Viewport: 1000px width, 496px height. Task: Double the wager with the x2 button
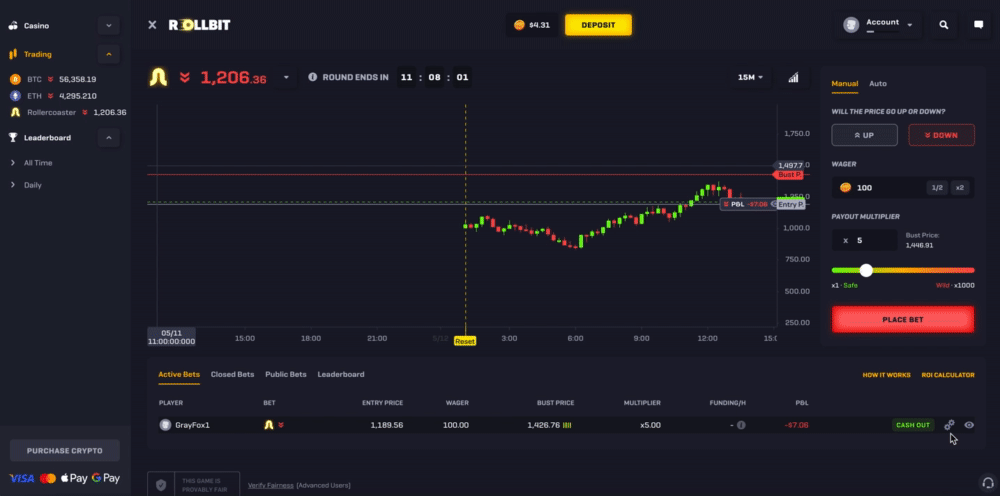coord(959,187)
